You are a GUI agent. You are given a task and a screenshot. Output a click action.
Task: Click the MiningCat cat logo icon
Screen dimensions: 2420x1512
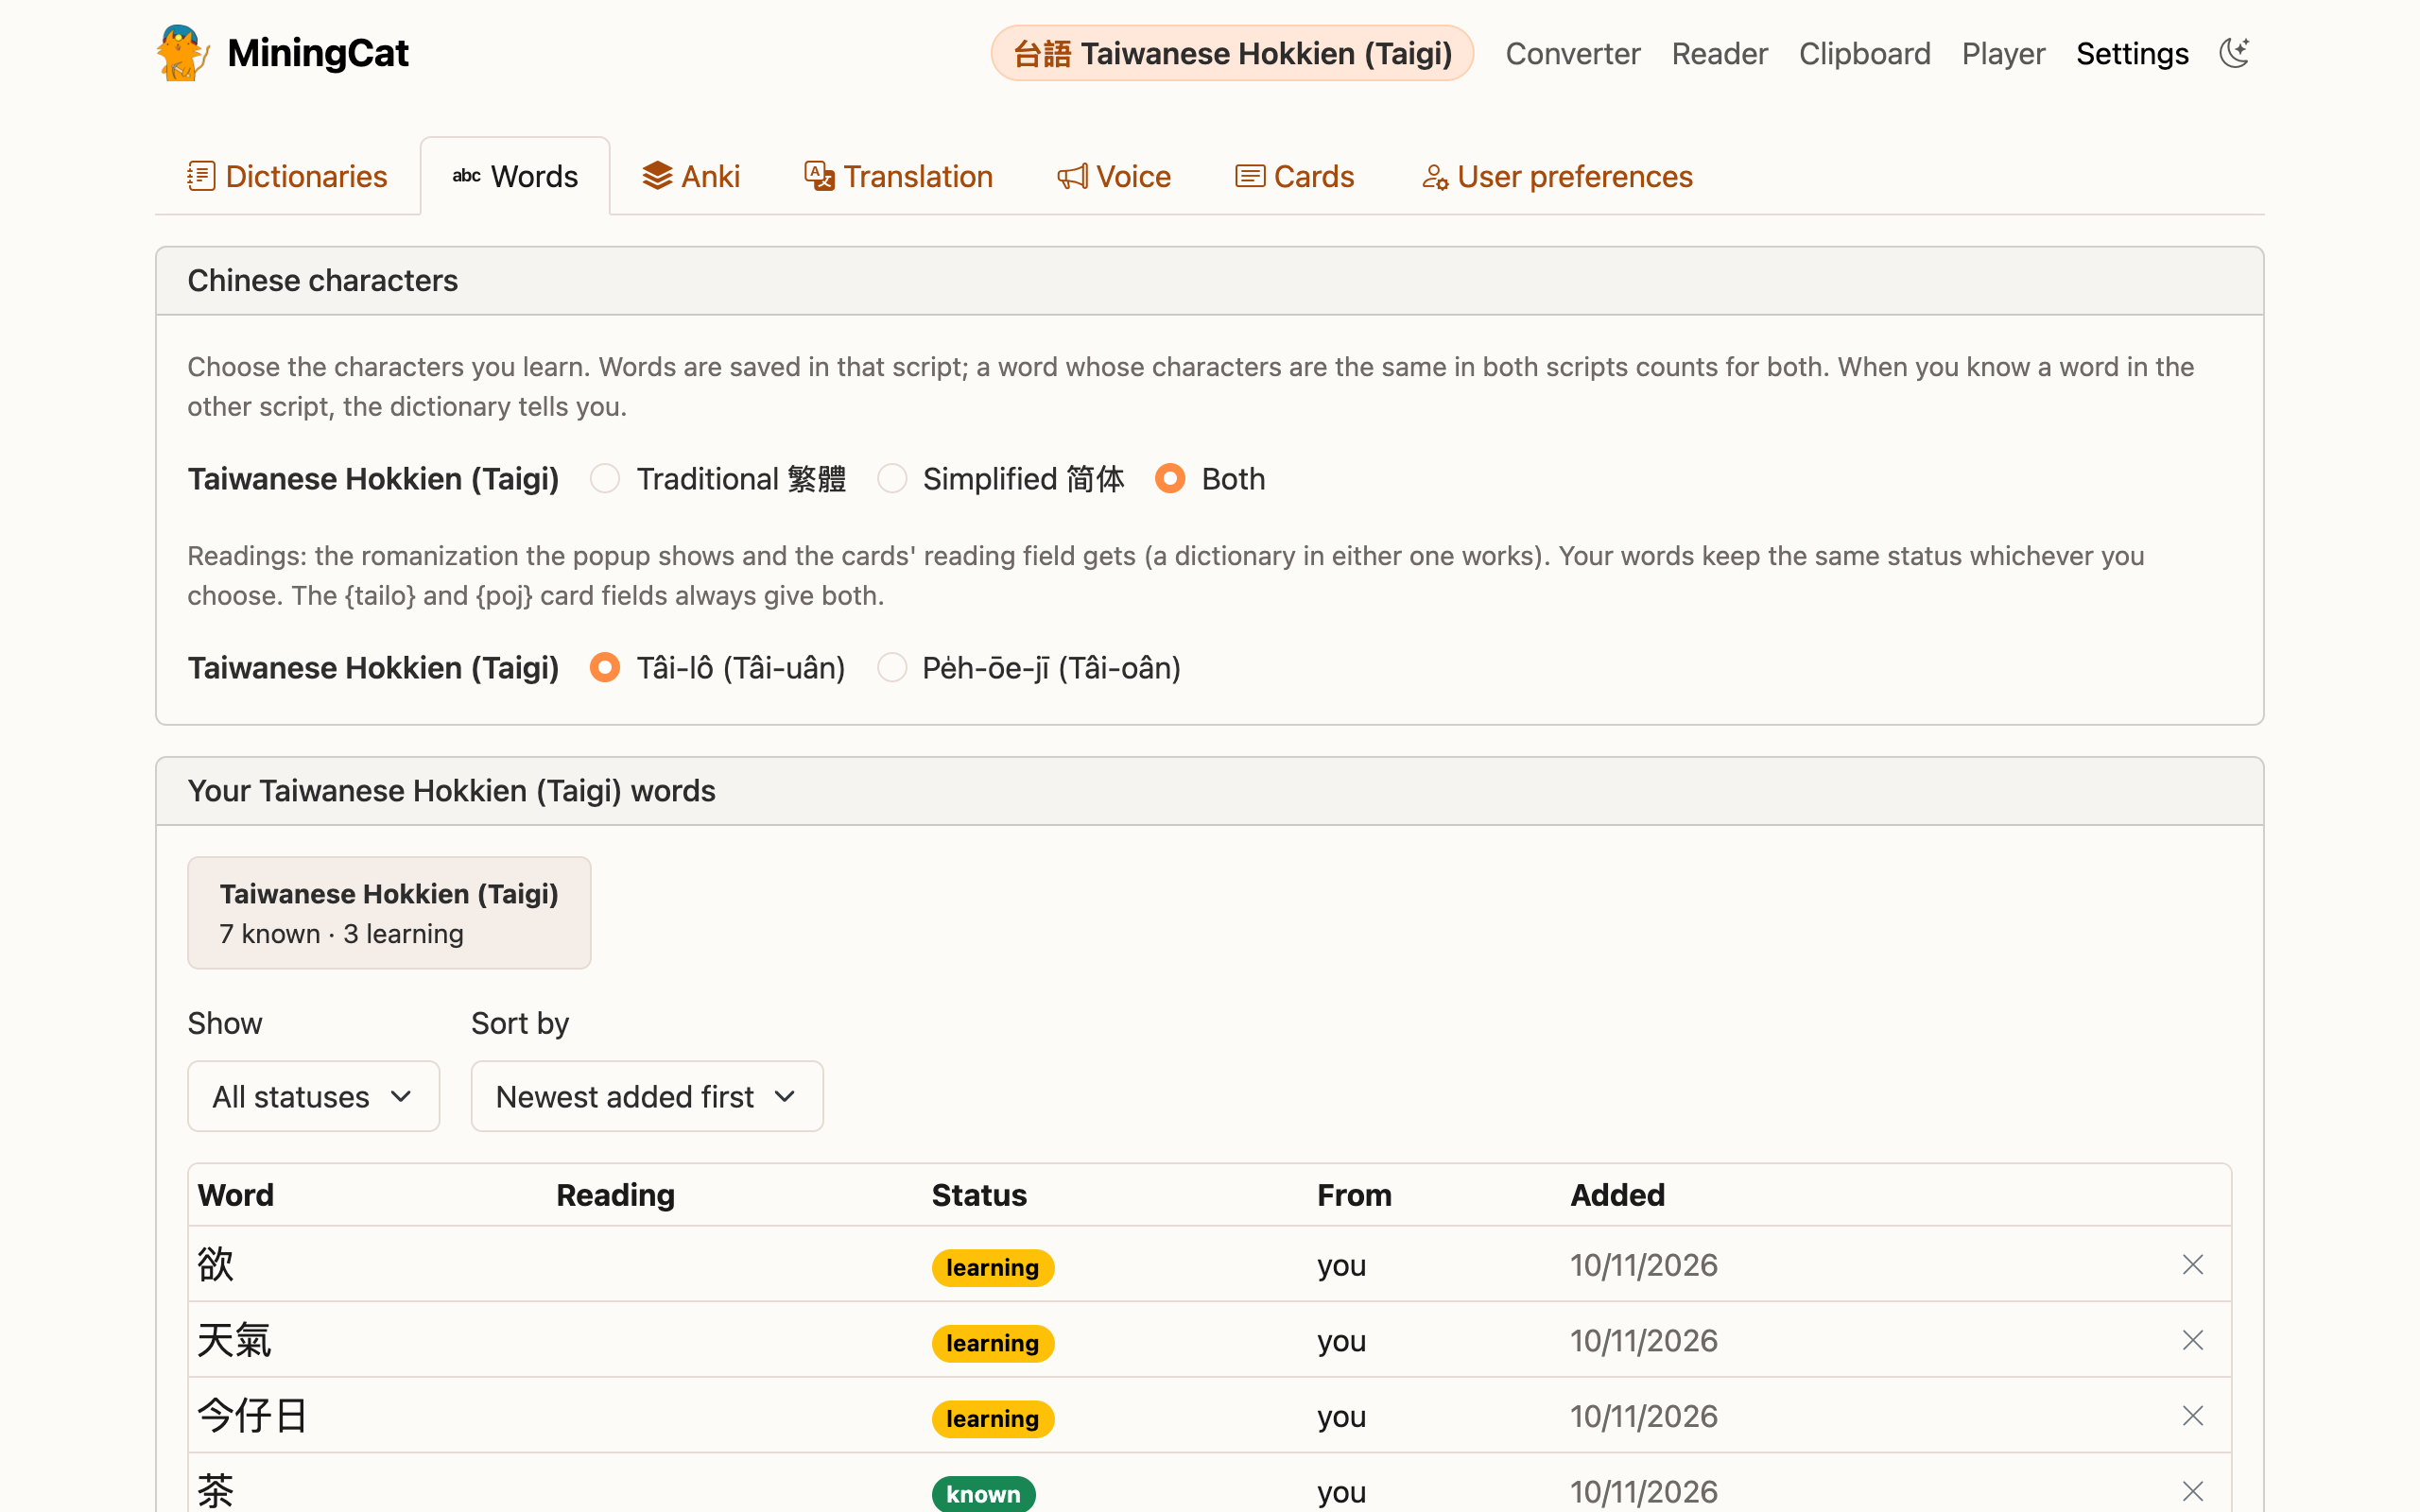pyautogui.click(x=183, y=53)
